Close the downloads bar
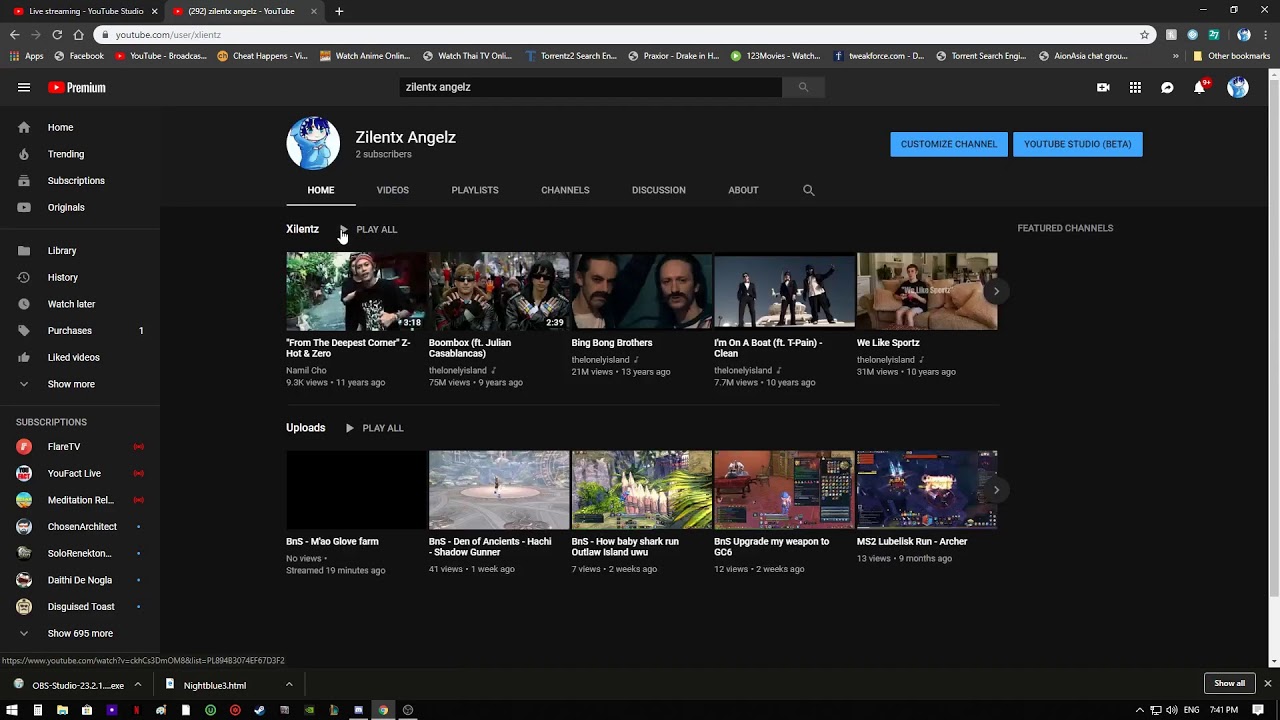The image size is (1280, 720). tap(1267, 684)
